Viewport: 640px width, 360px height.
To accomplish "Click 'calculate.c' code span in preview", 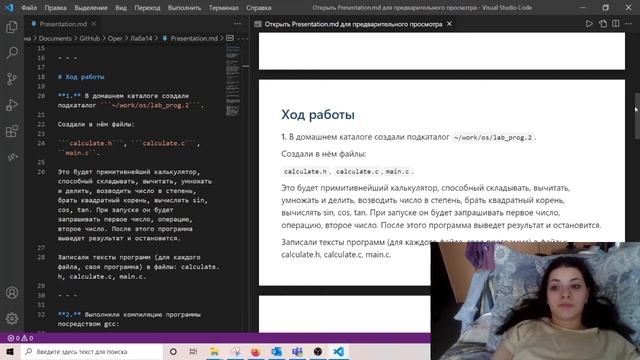I will pyautogui.click(x=357, y=171).
